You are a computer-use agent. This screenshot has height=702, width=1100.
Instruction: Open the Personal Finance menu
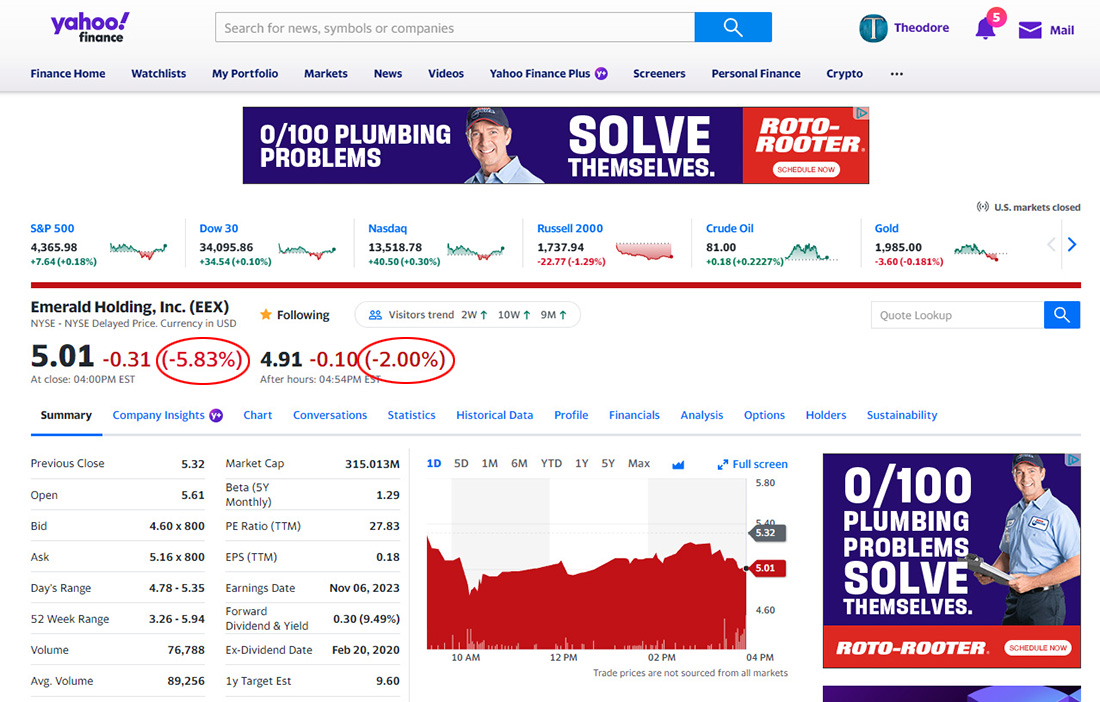coord(756,74)
